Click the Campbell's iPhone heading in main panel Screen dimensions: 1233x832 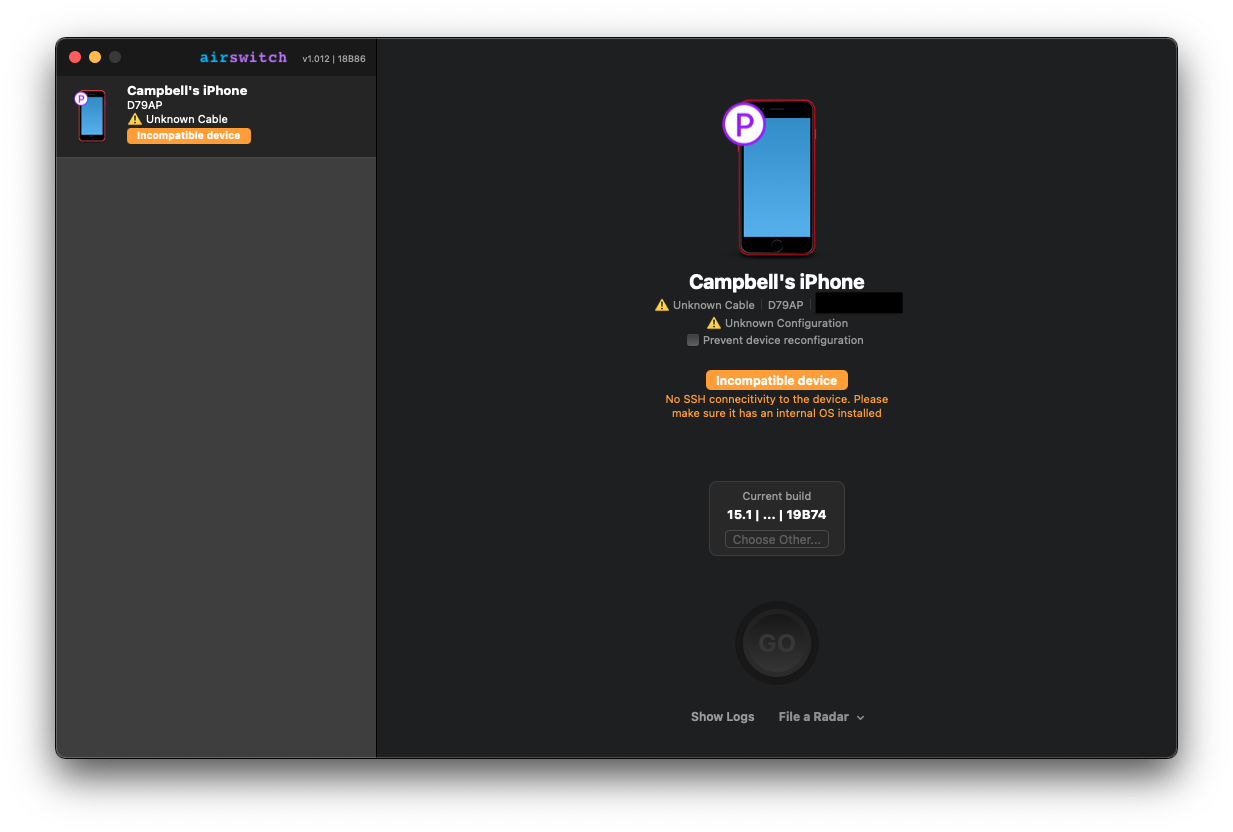tap(777, 282)
